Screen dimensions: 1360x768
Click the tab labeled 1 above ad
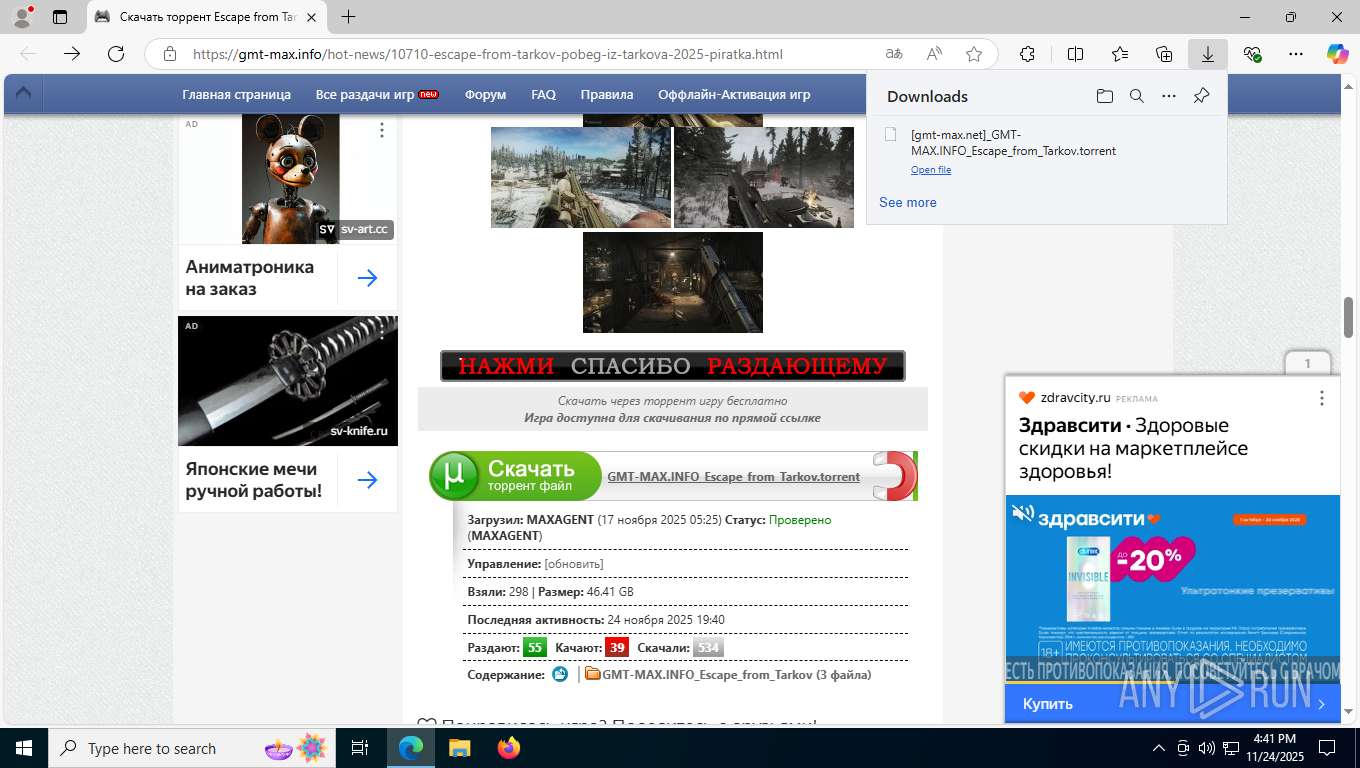1307,363
